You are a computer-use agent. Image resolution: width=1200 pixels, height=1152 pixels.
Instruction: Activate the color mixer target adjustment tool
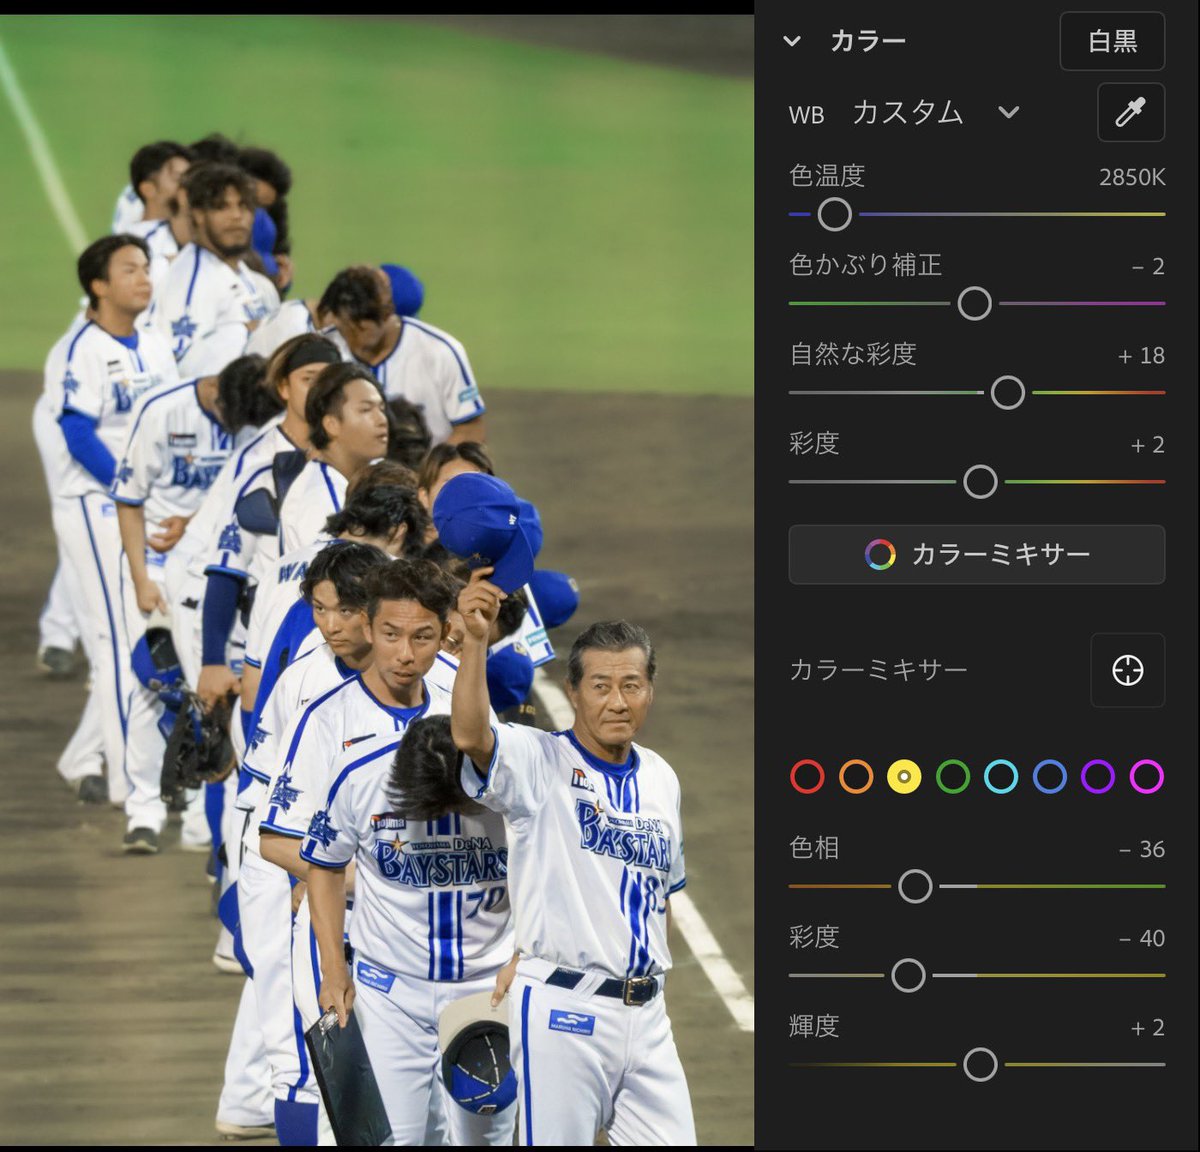1128,670
